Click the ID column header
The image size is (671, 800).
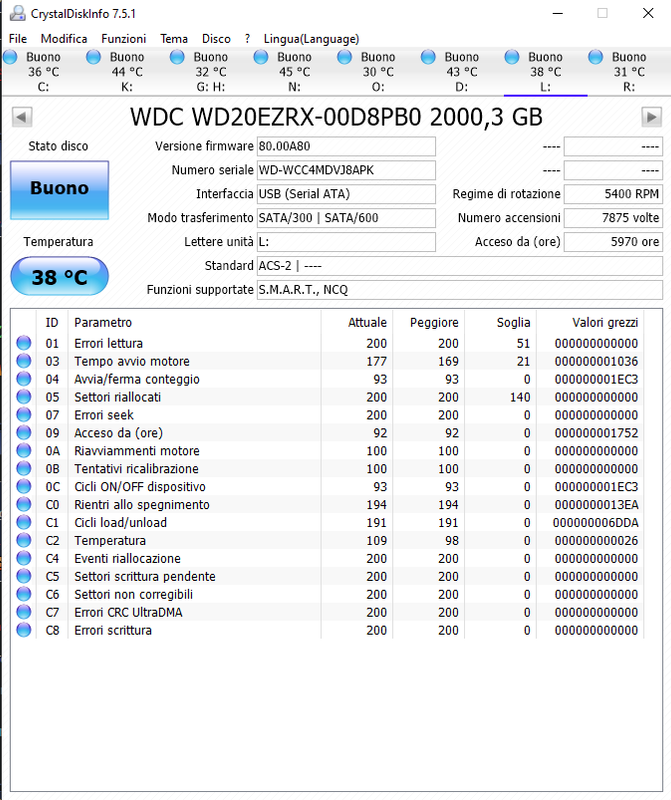point(52,322)
